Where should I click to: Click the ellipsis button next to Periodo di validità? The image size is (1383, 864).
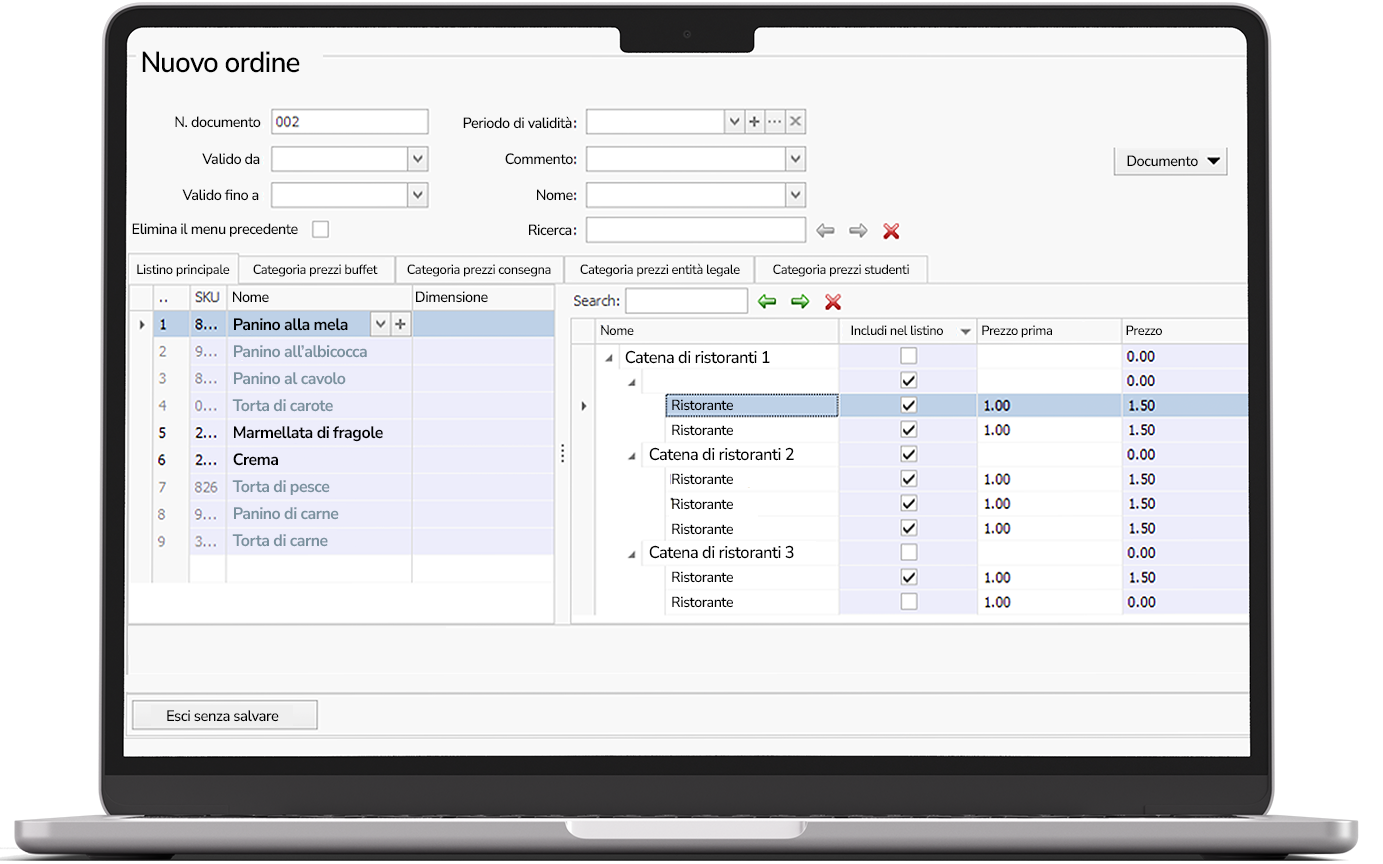774,121
